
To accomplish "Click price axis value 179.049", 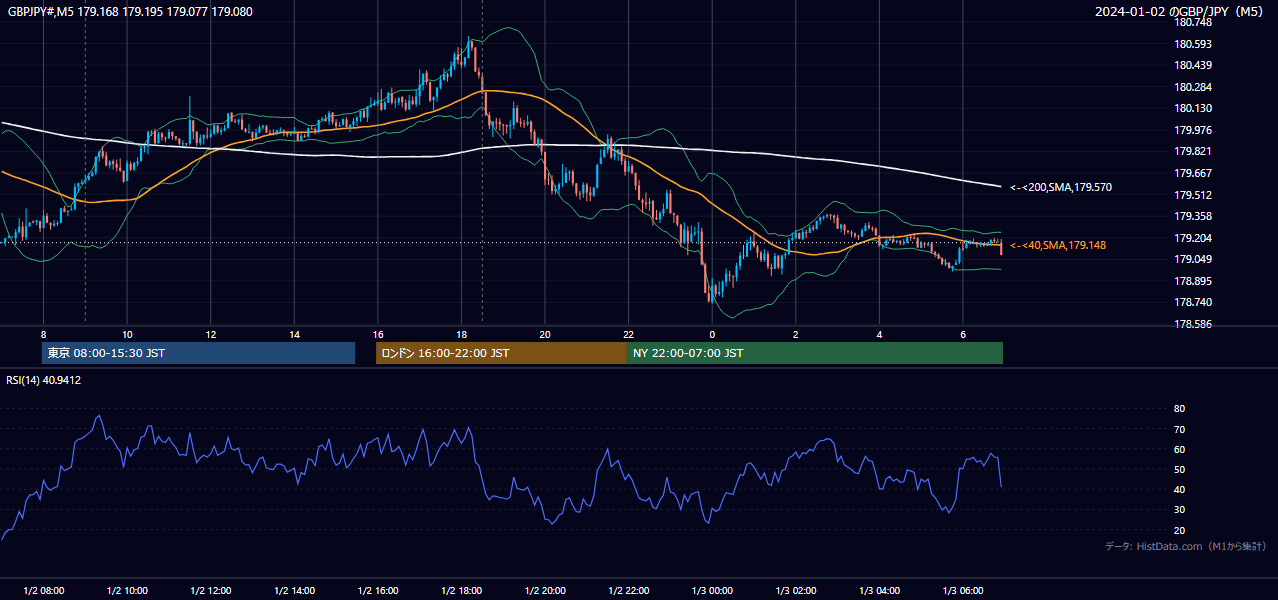I will pyautogui.click(x=1193, y=259).
